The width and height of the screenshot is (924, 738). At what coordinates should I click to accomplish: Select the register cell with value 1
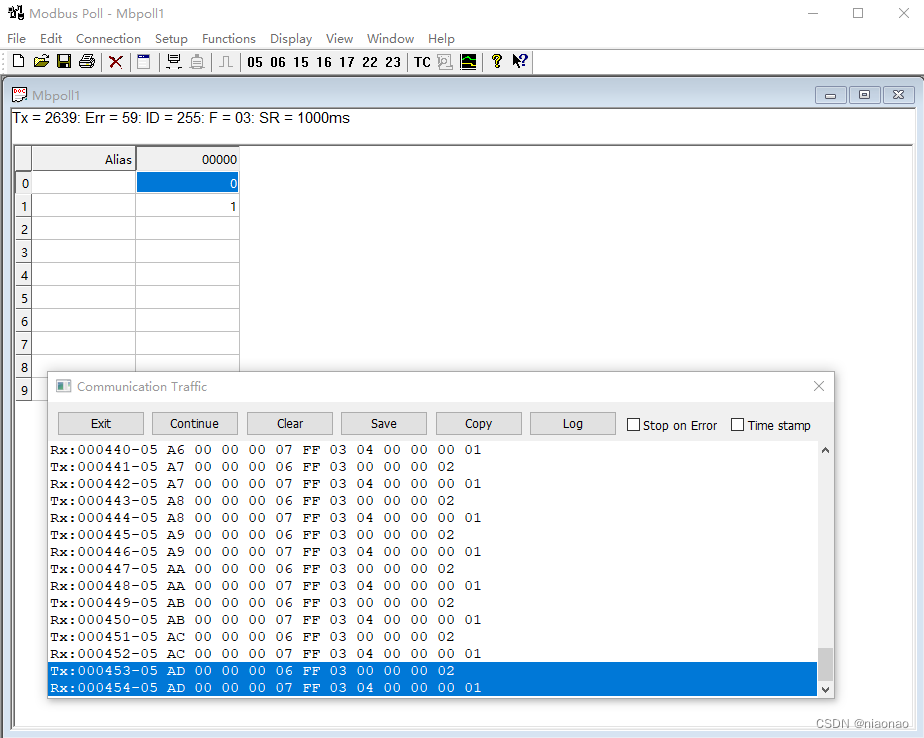pos(187,206)
